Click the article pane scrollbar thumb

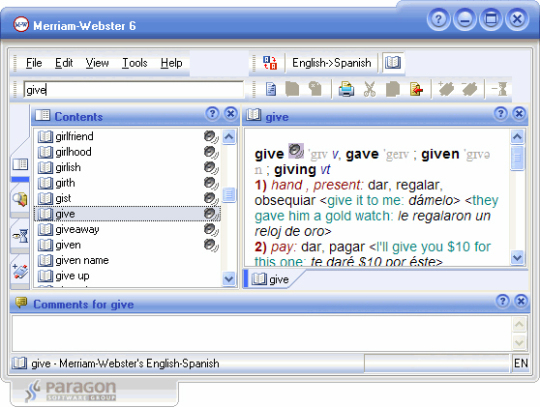[517, 158]
